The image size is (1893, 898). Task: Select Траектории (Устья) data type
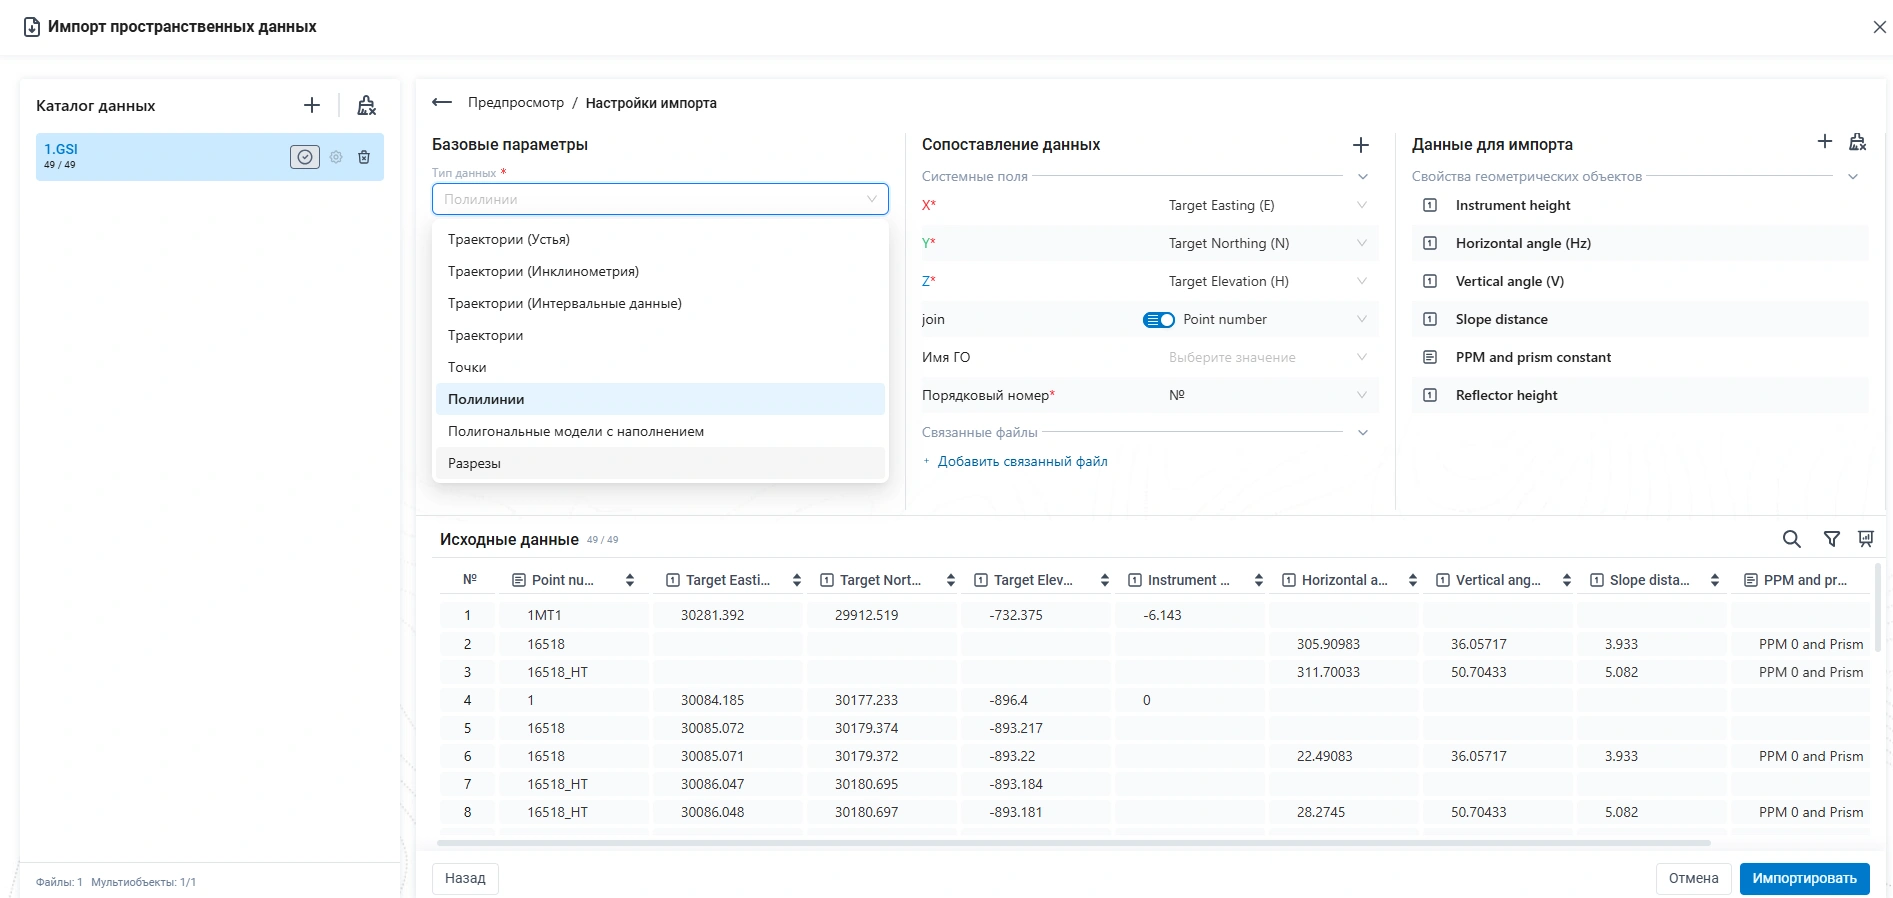(660, 239)
